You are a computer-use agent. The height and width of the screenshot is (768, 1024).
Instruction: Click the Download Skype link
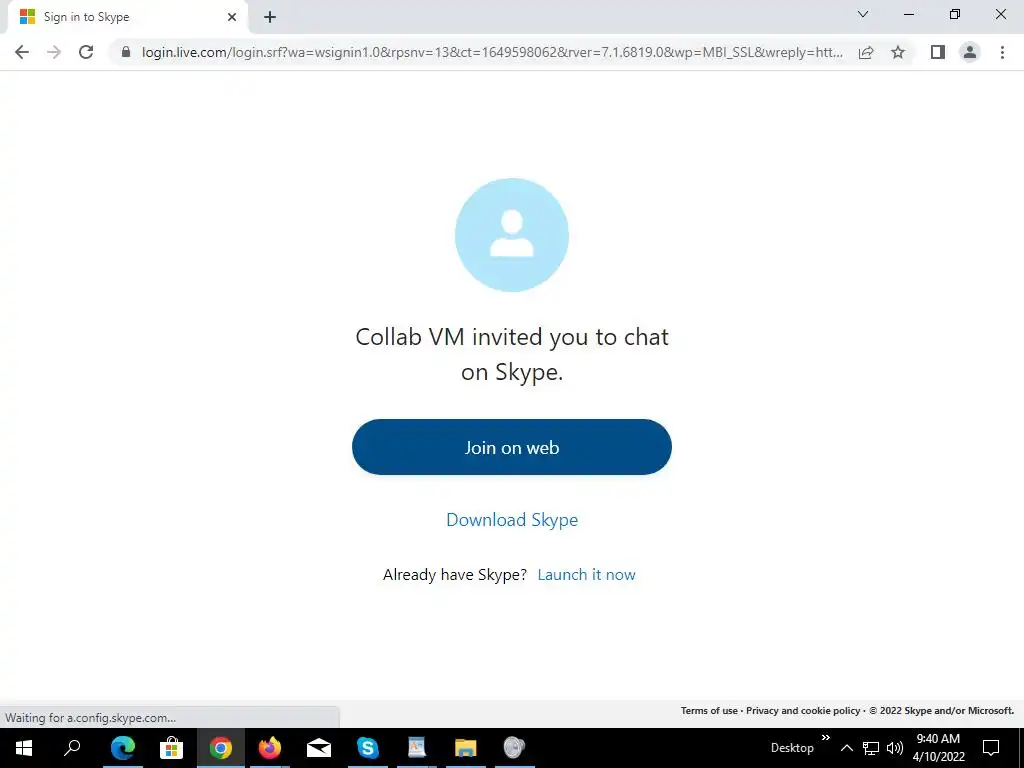point(512,520)
